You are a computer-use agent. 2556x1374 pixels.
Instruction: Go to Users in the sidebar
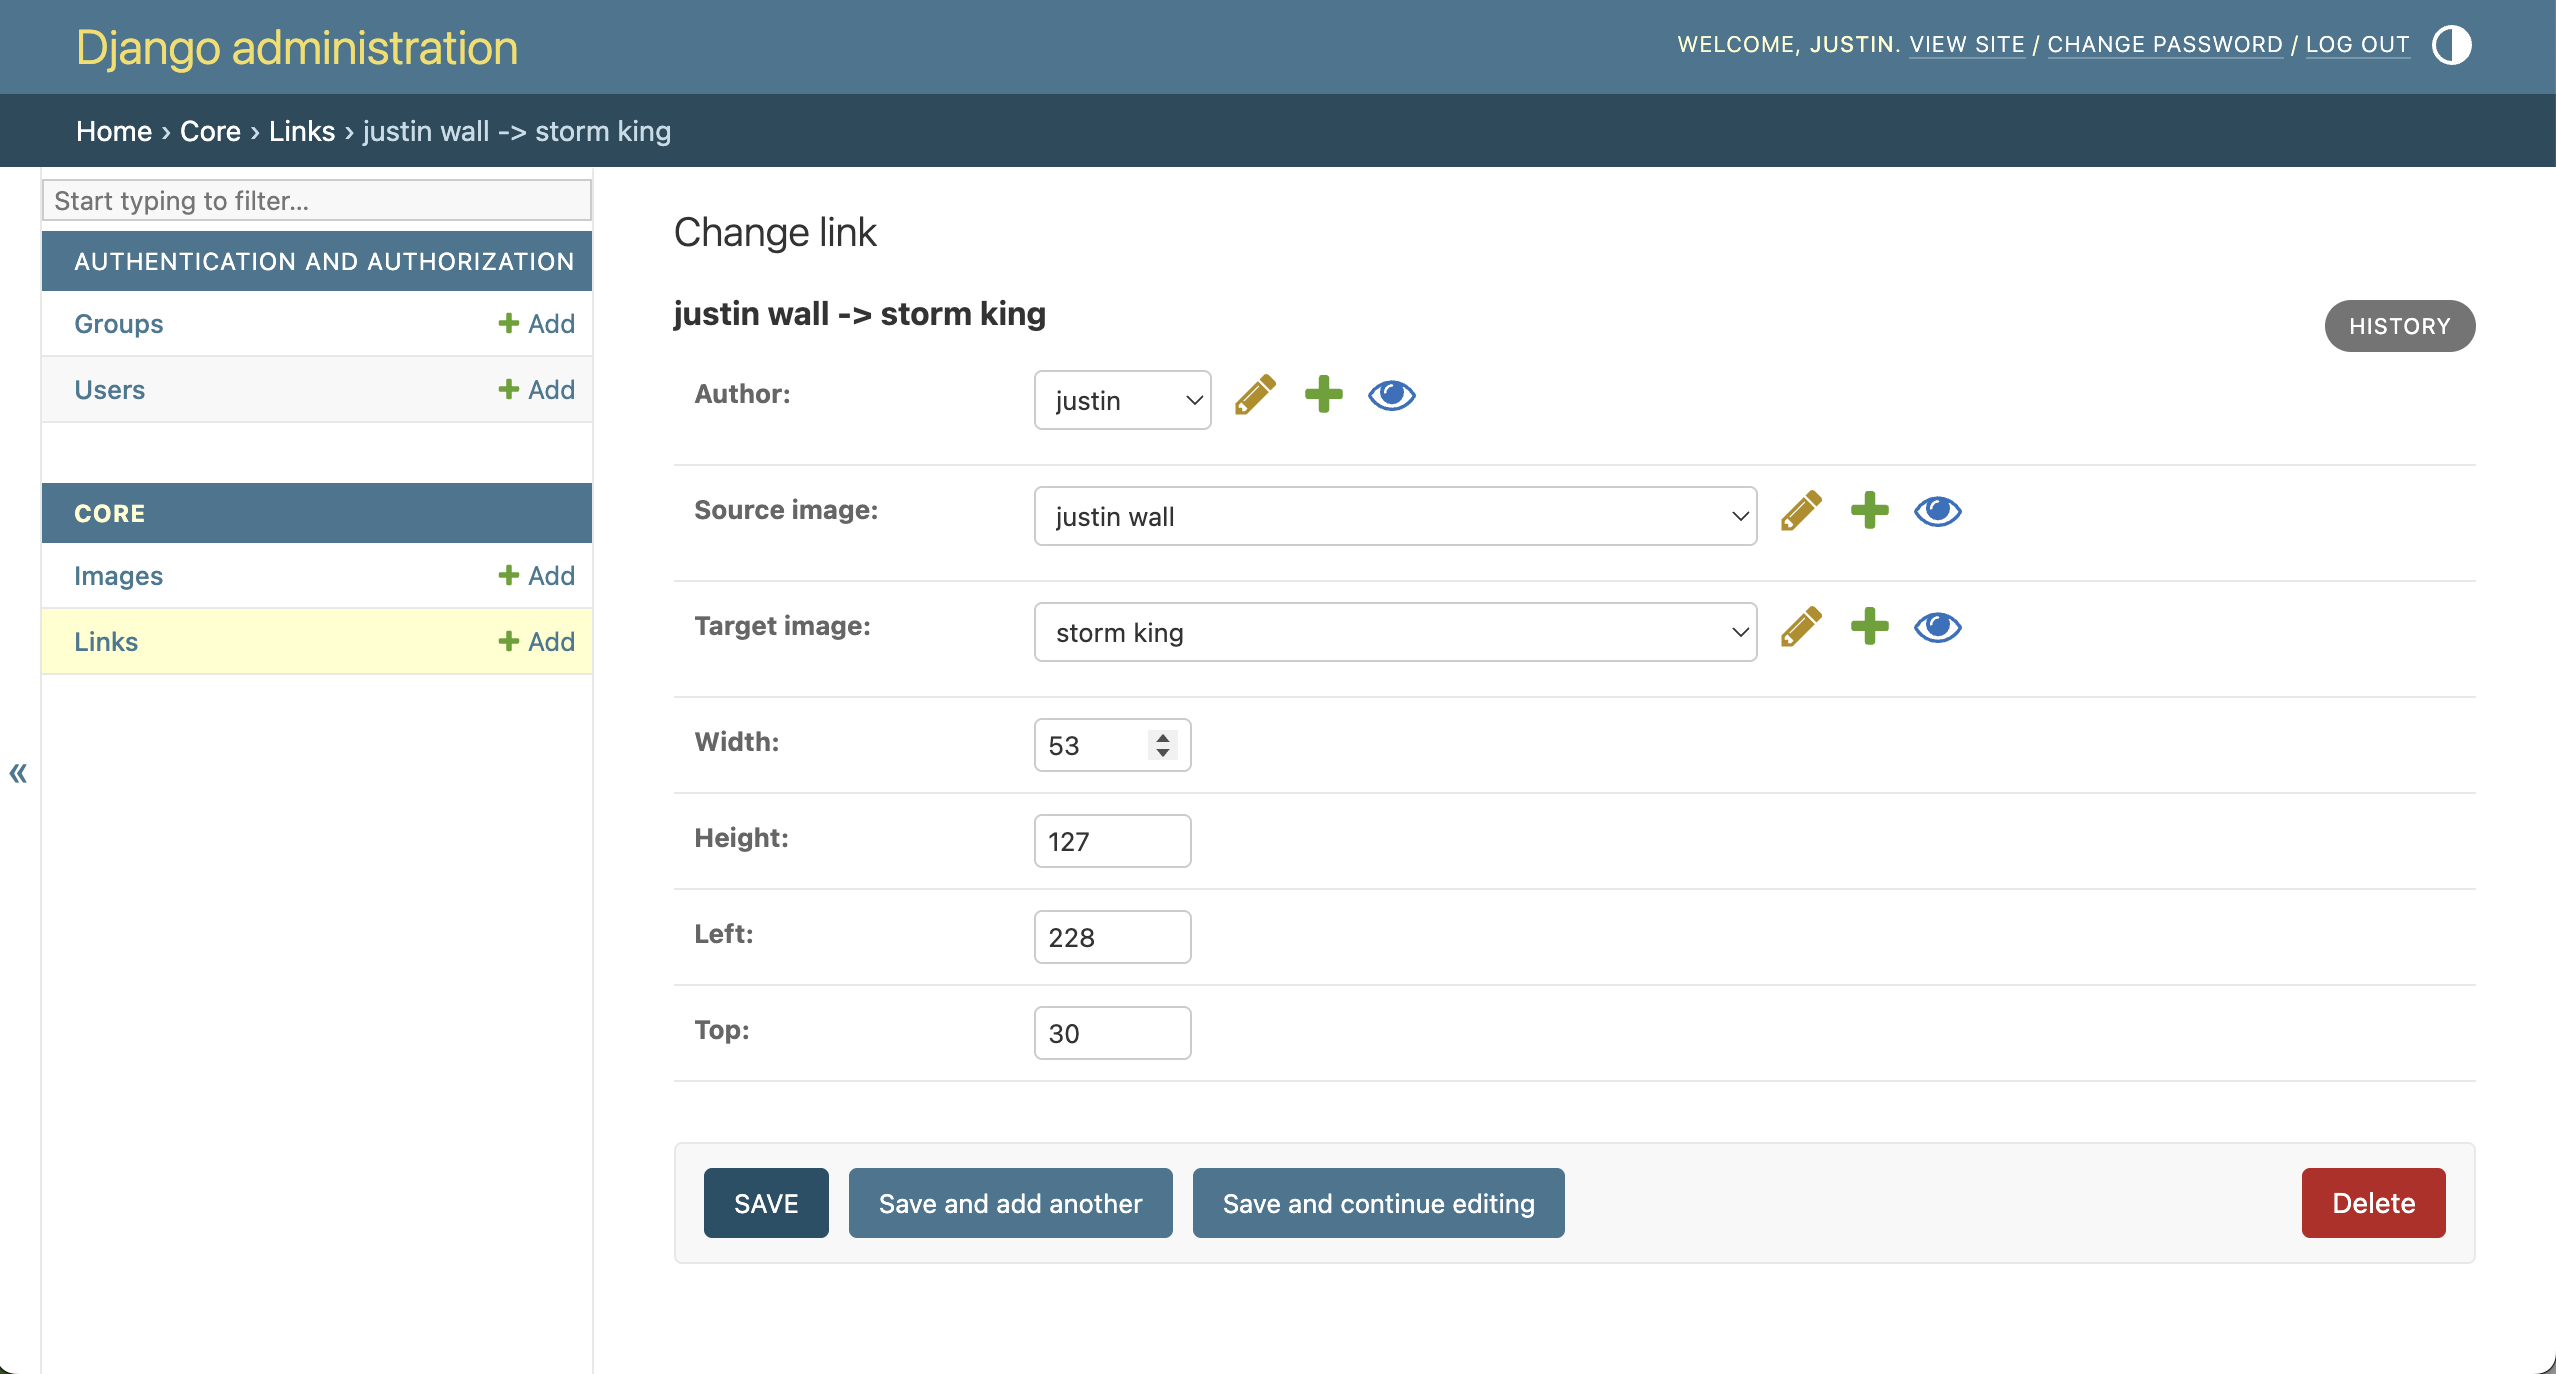click(109, 389)
